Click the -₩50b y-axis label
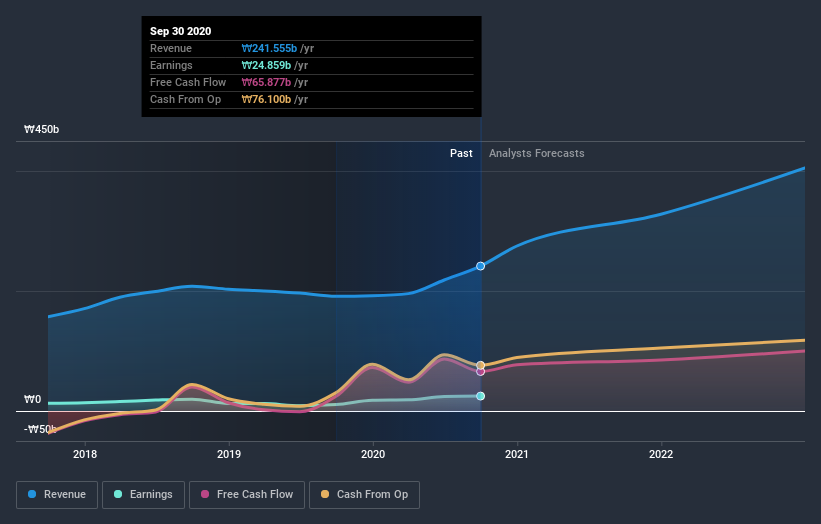The width and height of the screenshot is (821, 524). pos(40,429)
